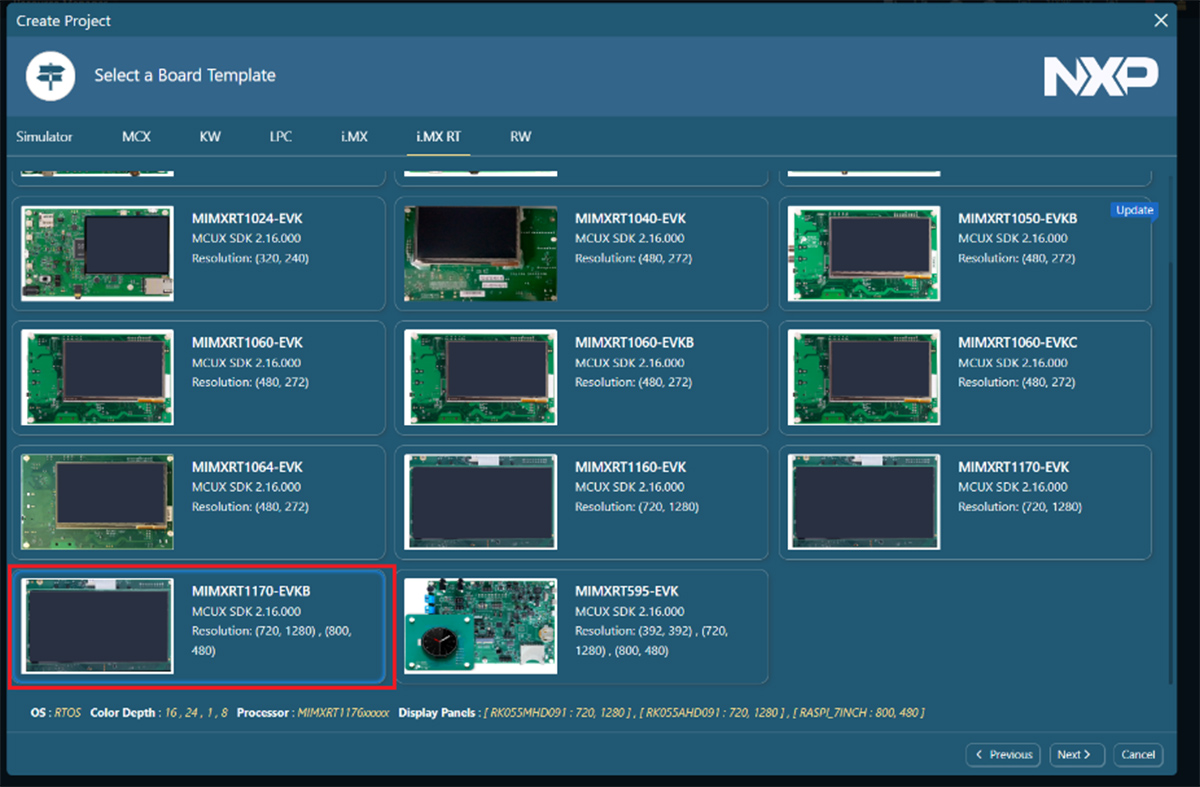The image size is (1200, 787).
Task: Select the MIMXRT1170-EVKB board image
Action: tap(97, 626)
